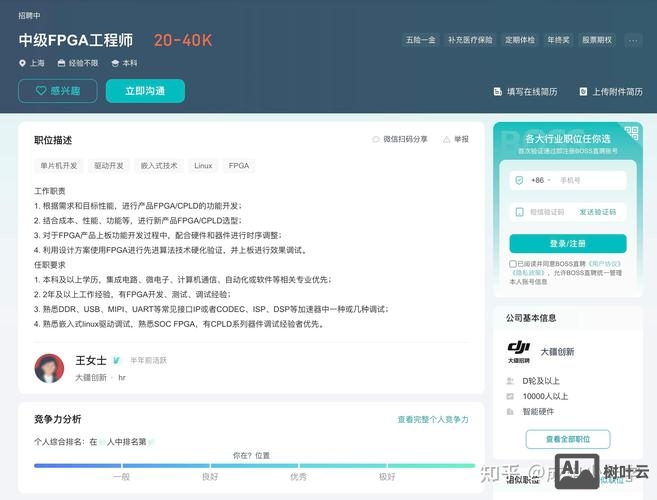Image resolution: width=657 pixels, height=500 pixels.
Task: Select the FPGA skill tag
Action: tap(239, 166)
